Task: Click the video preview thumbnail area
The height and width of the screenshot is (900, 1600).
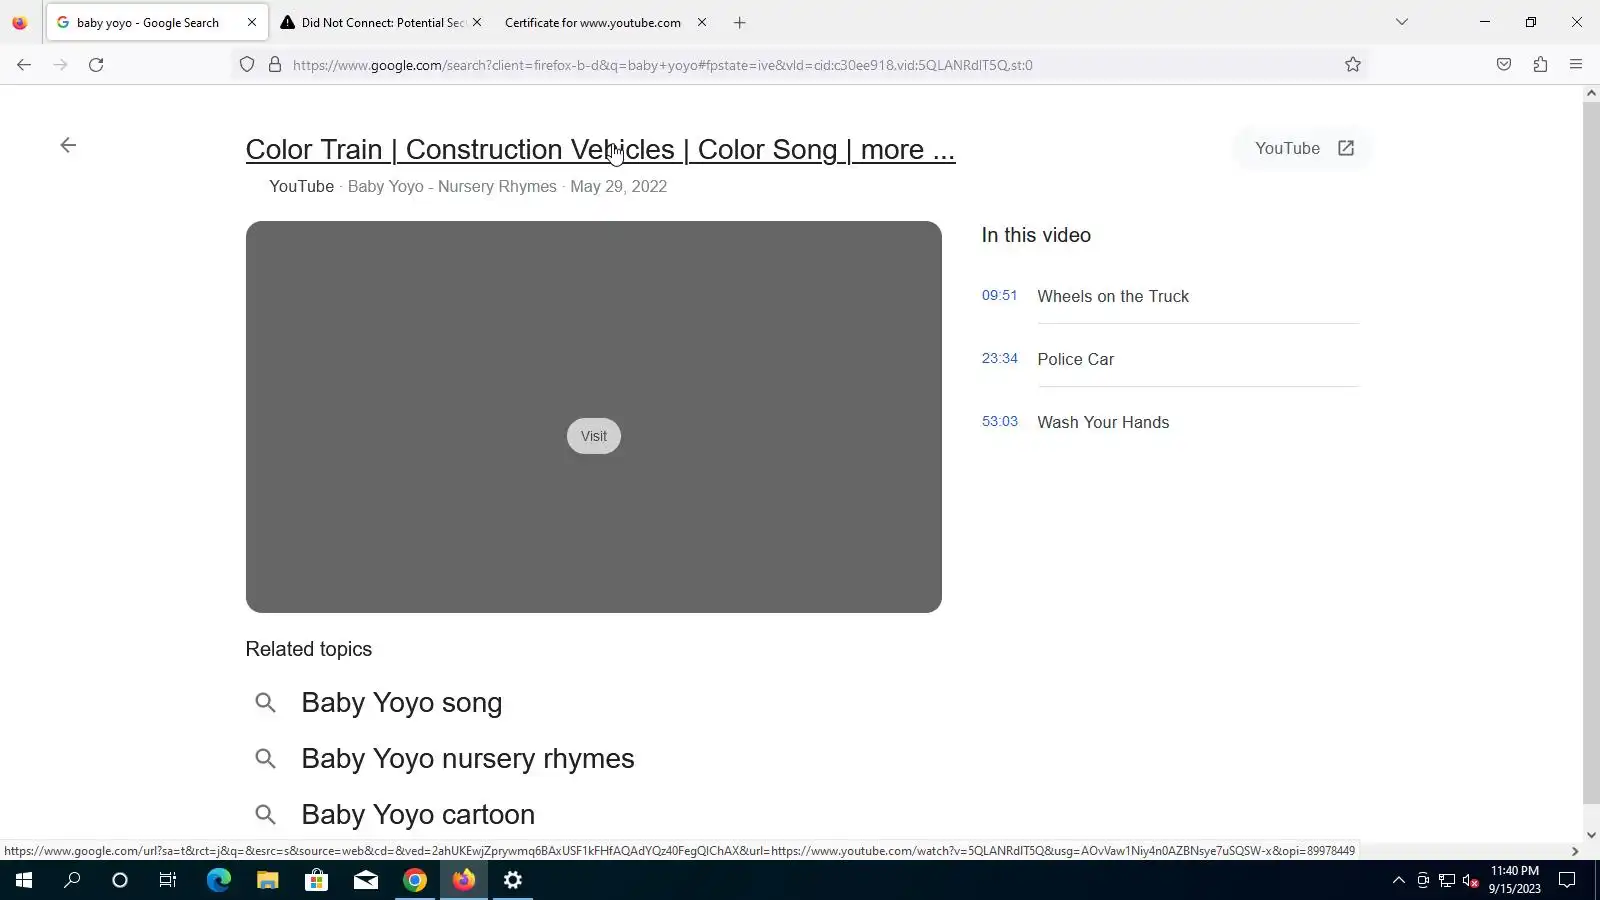Action: (x=594, y=417)
